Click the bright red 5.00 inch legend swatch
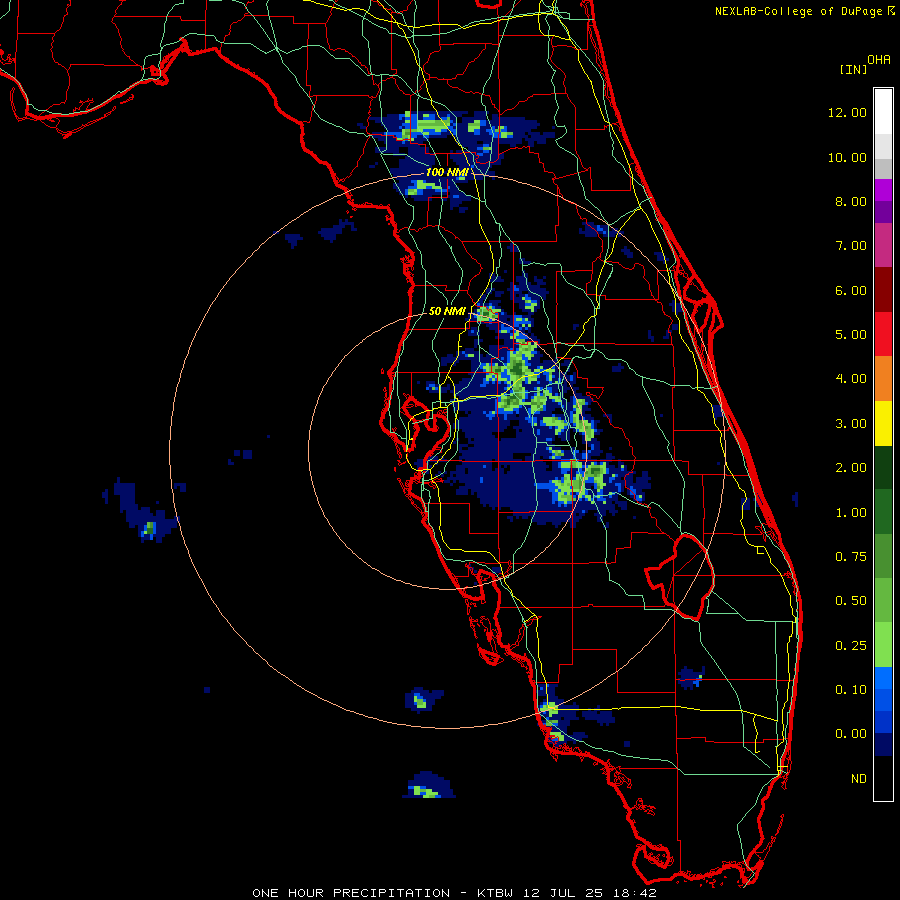Viewport: 900px width, 900px height. pos(883,334)
